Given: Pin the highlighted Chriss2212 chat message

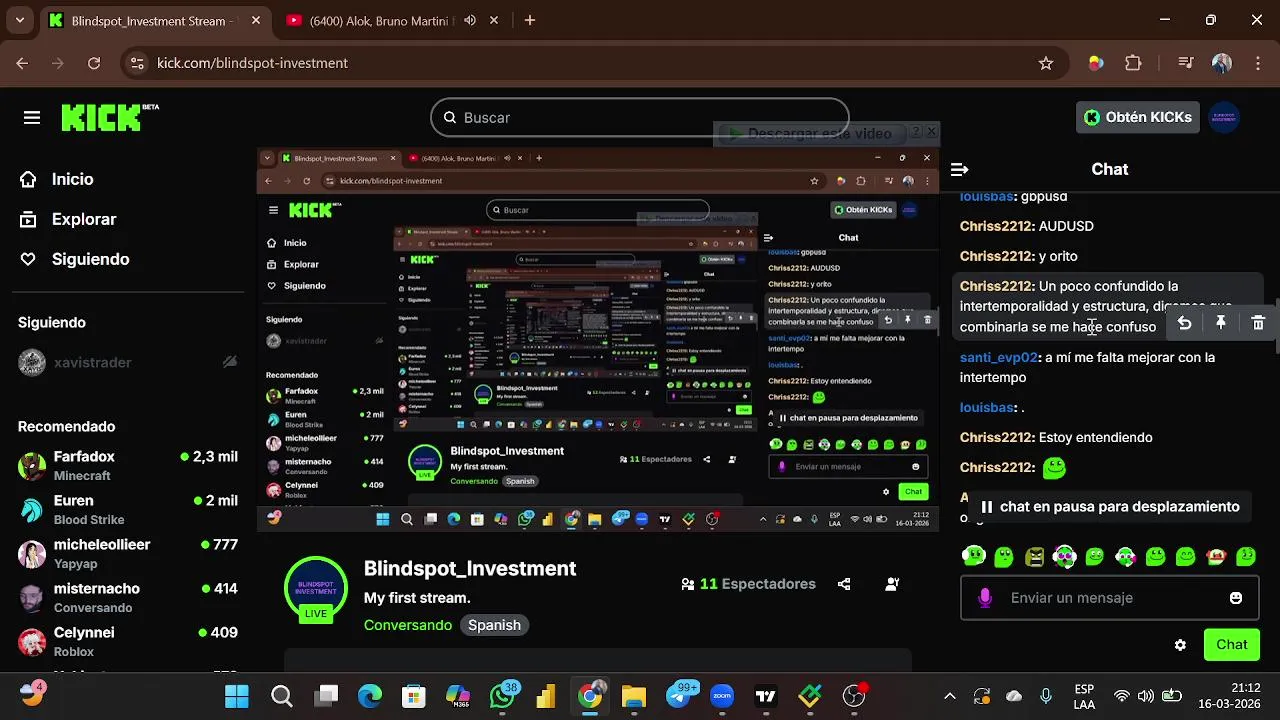Looking at the screenshot, I should coord(1221,323).
